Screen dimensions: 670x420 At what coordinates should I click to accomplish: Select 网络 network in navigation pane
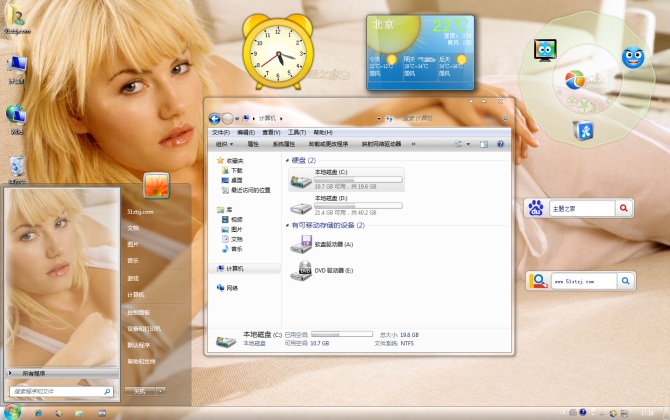pos(227,288)
